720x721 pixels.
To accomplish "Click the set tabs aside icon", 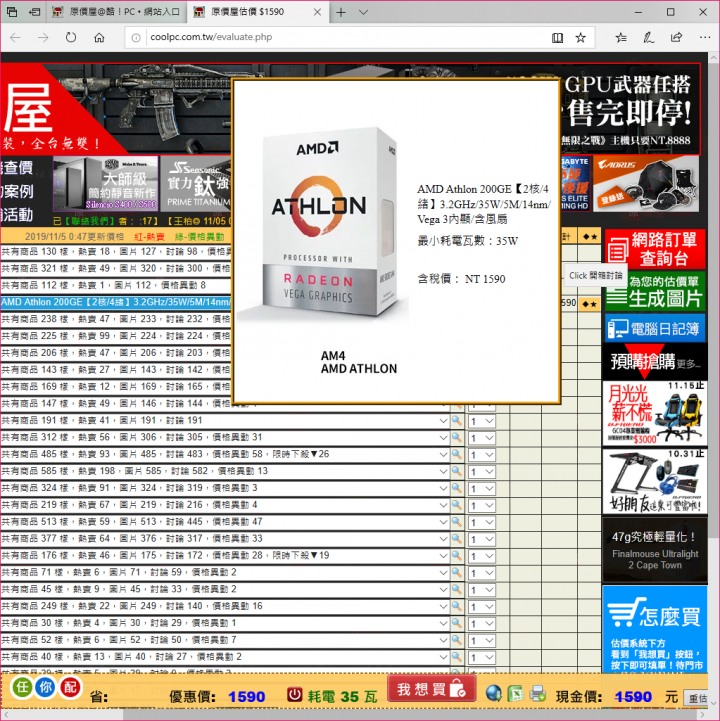I will point(34,12).
